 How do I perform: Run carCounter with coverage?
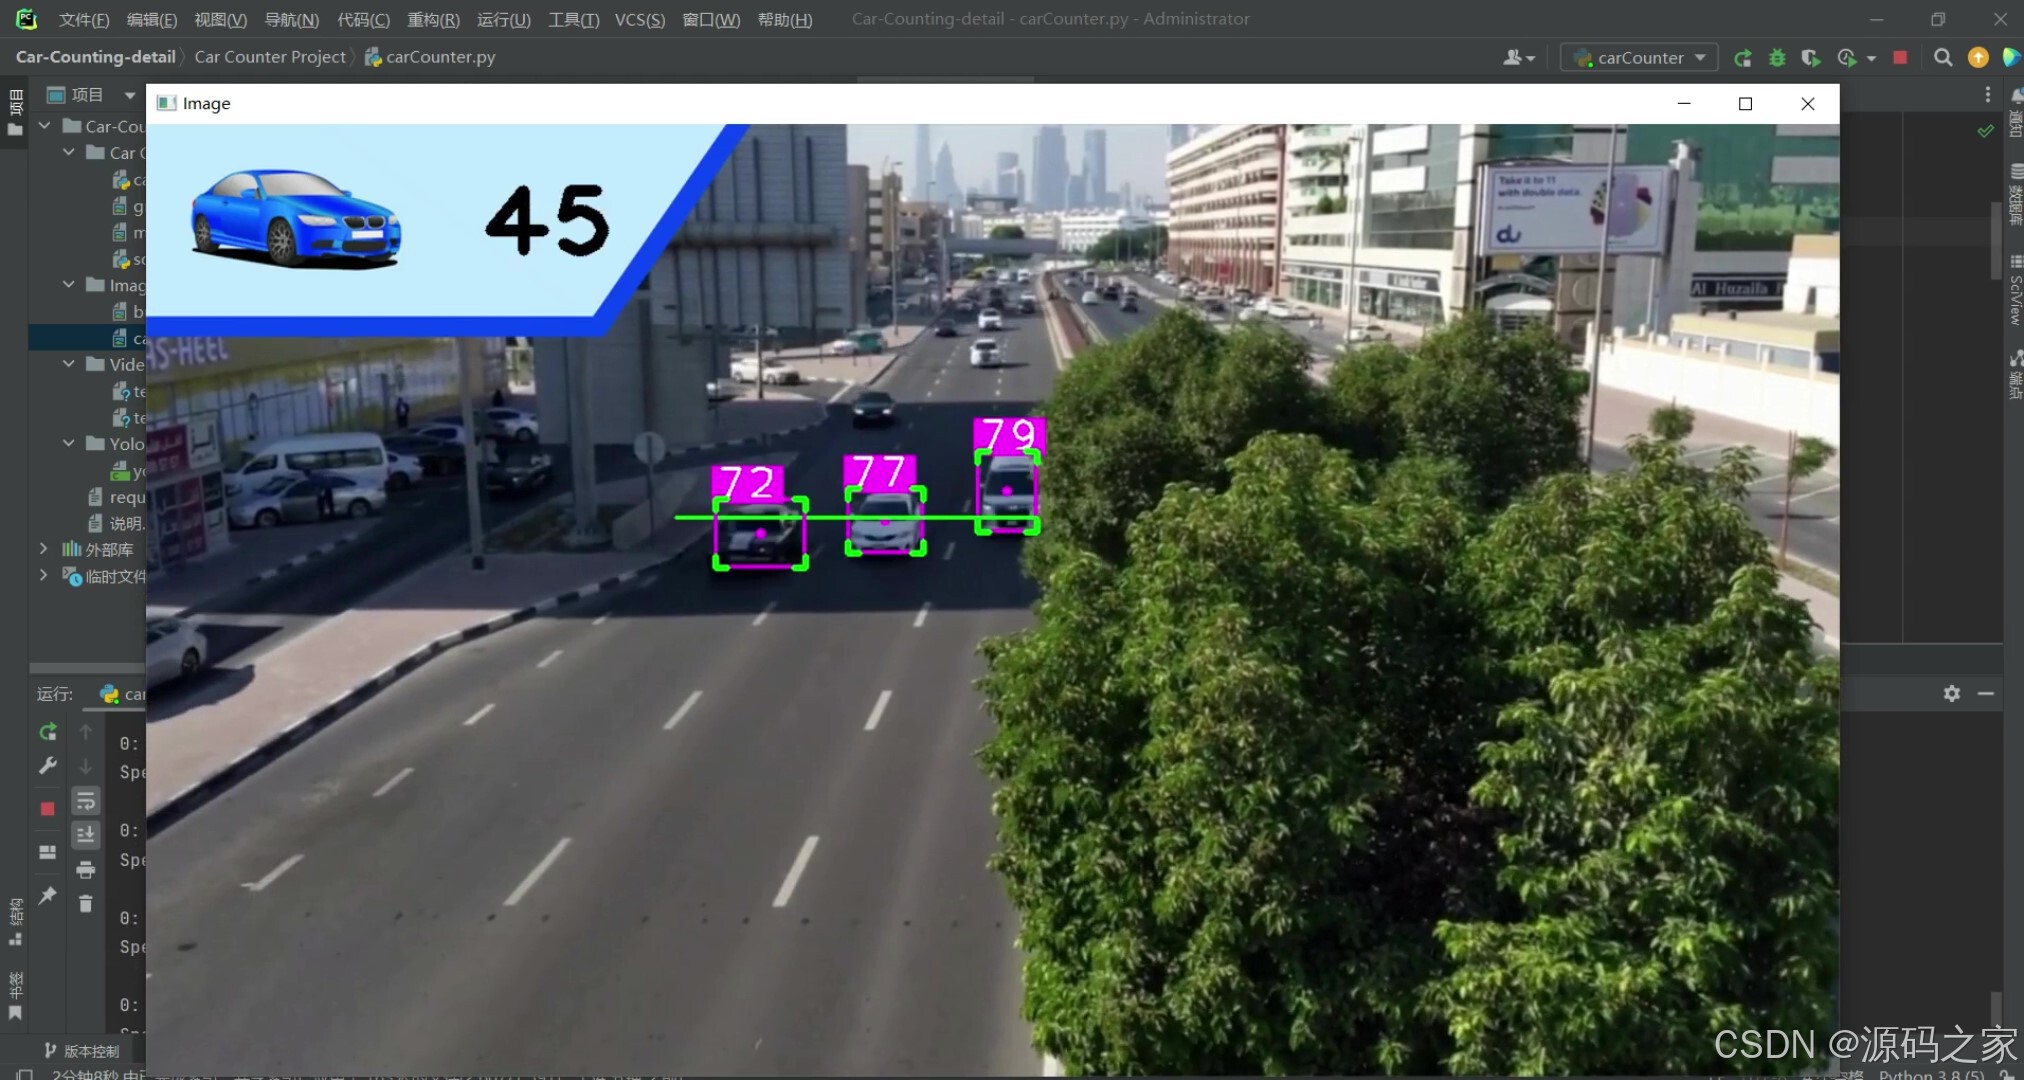(1811, 58)
